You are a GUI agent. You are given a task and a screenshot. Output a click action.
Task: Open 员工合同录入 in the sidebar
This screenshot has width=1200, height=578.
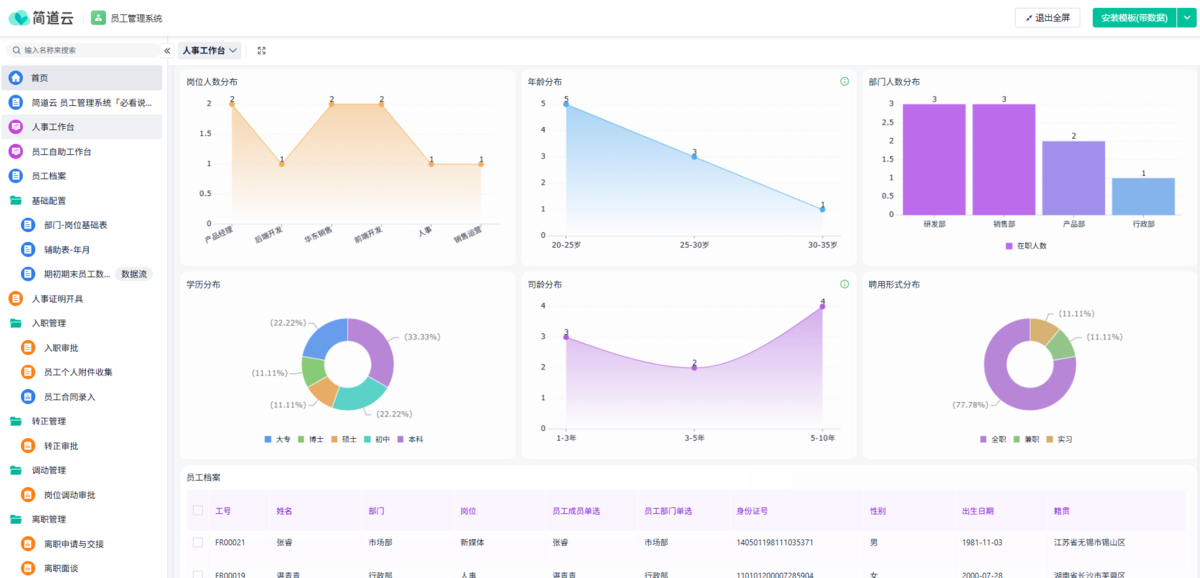click(x=81, y=397)
